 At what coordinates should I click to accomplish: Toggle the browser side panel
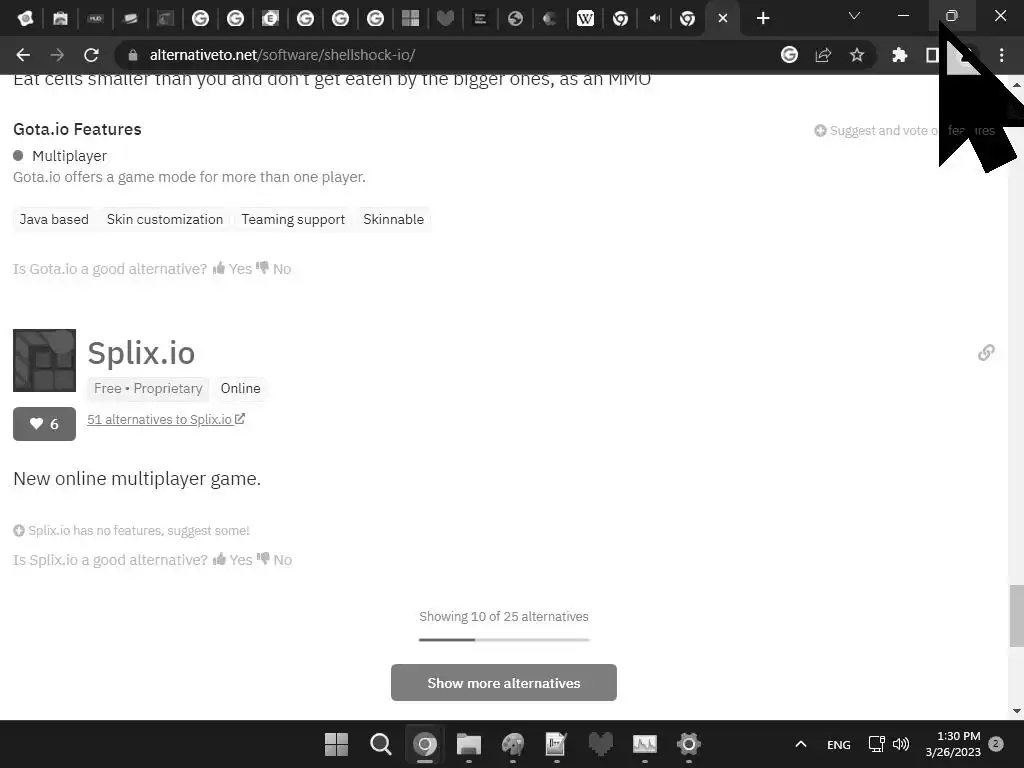click(932, 55)
